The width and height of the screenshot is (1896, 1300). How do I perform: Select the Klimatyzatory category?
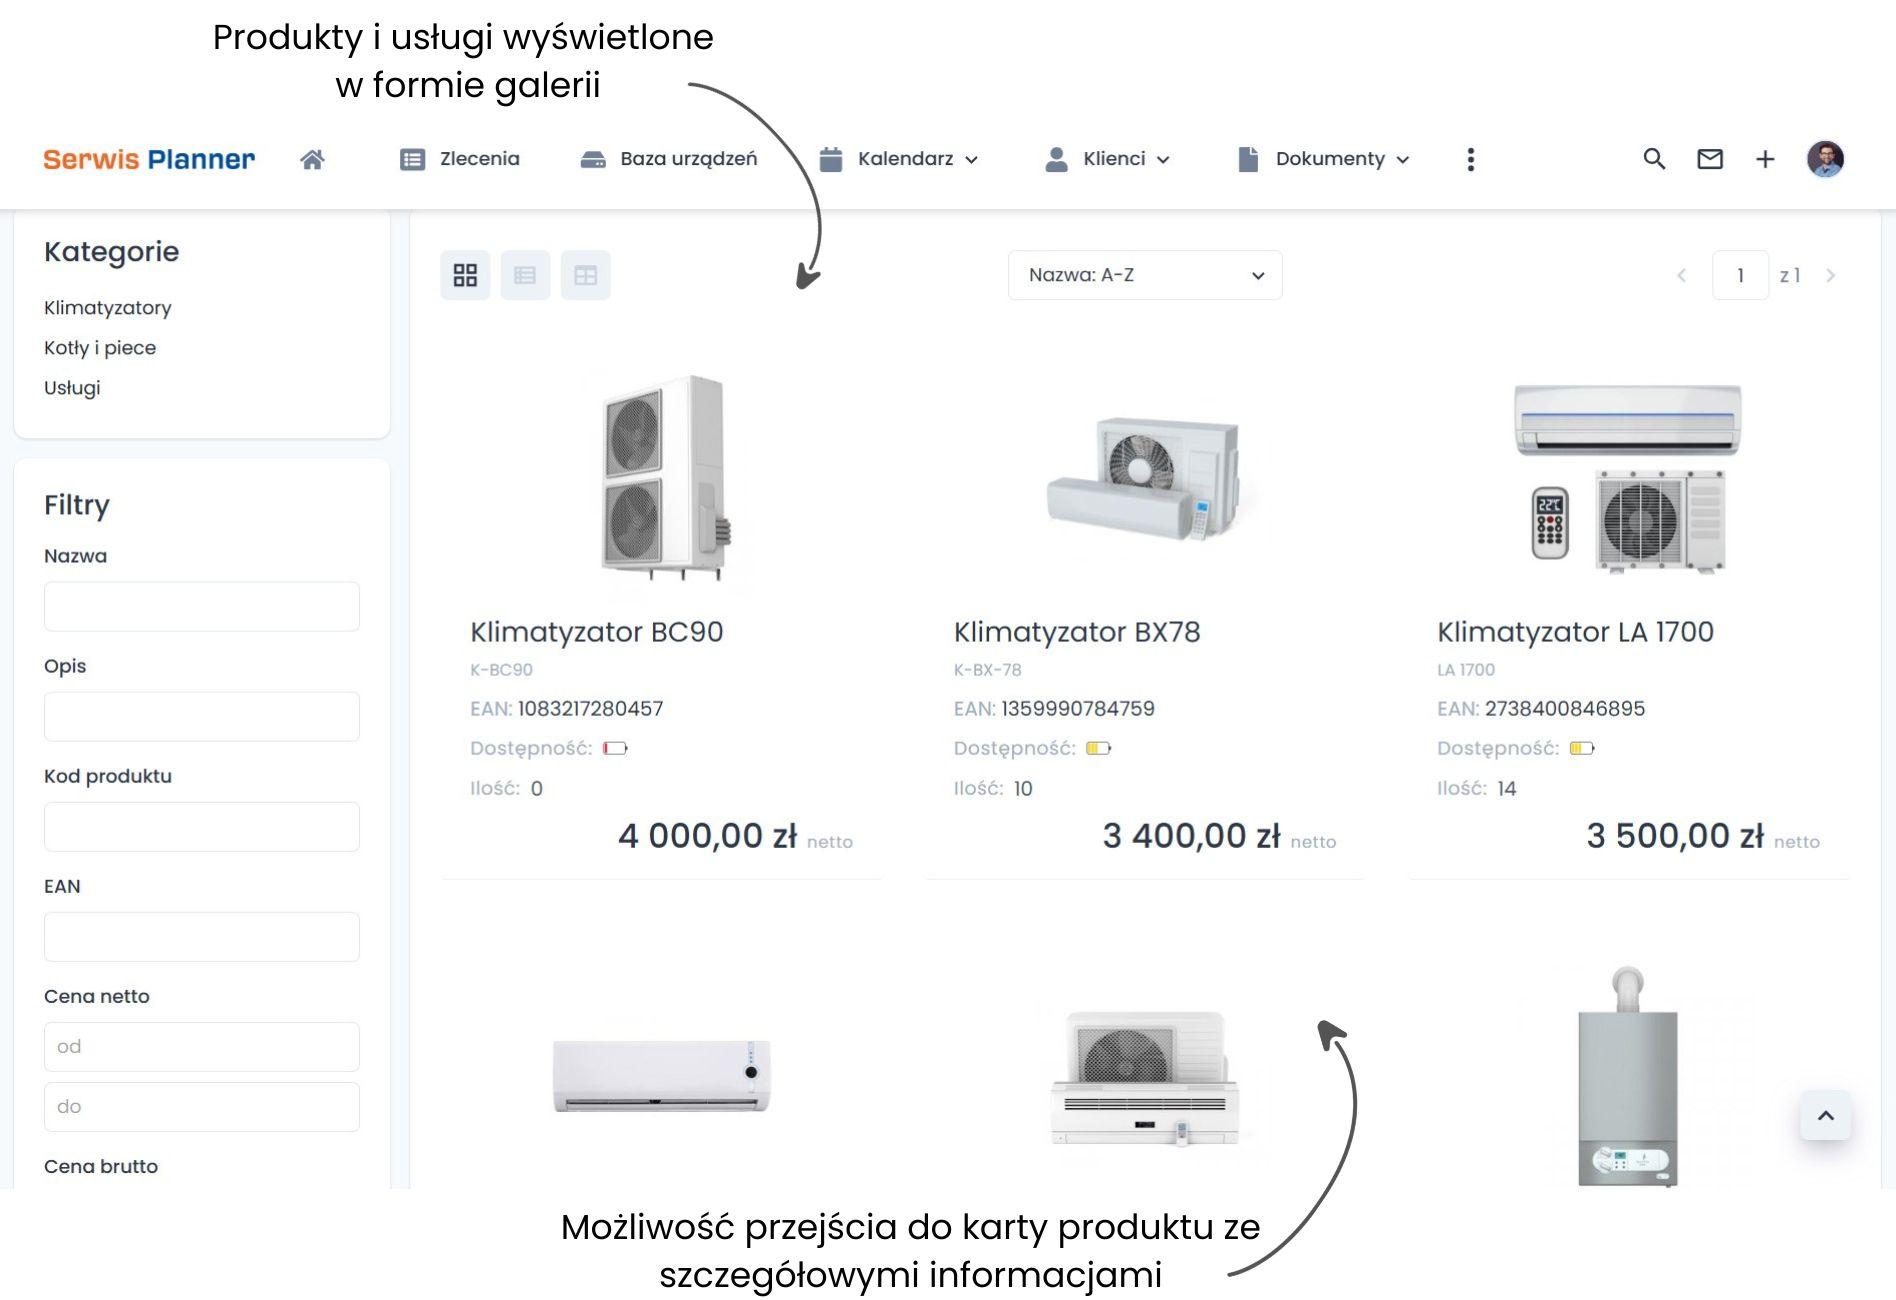click(x=108, y=308)
